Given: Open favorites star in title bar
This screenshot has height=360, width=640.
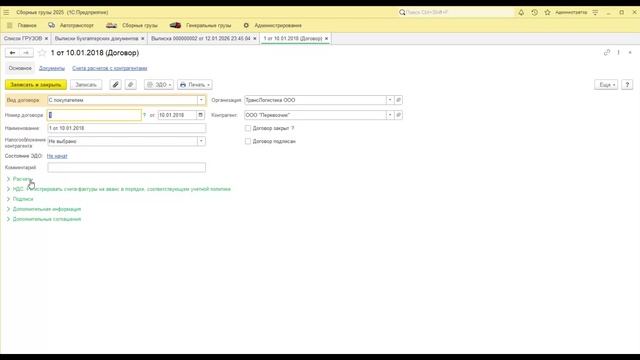Looking at the screenshot, I should tap(547, 12).
